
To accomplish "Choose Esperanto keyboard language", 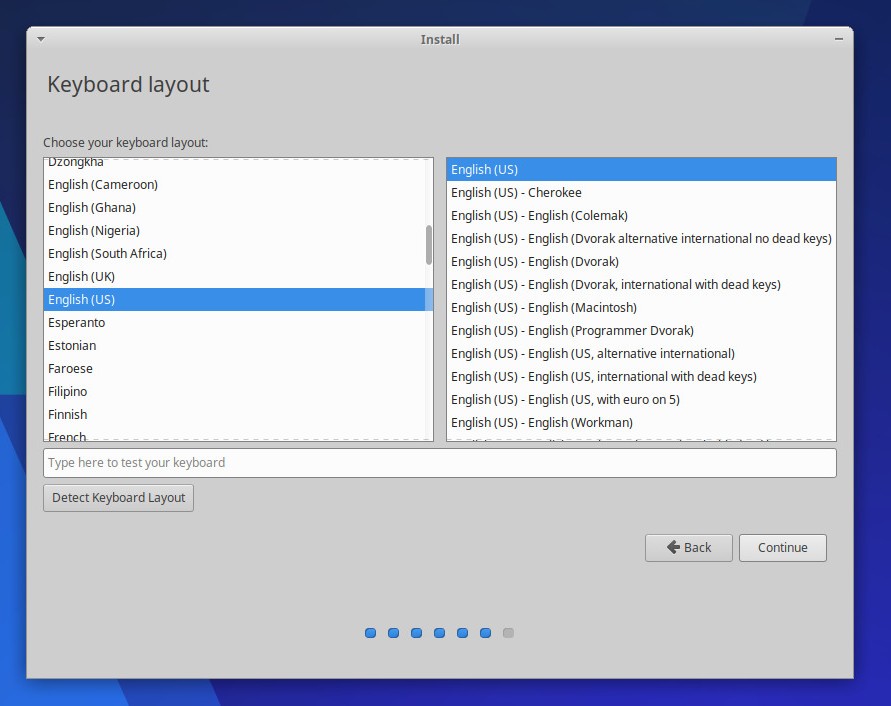I will [235, 323].
